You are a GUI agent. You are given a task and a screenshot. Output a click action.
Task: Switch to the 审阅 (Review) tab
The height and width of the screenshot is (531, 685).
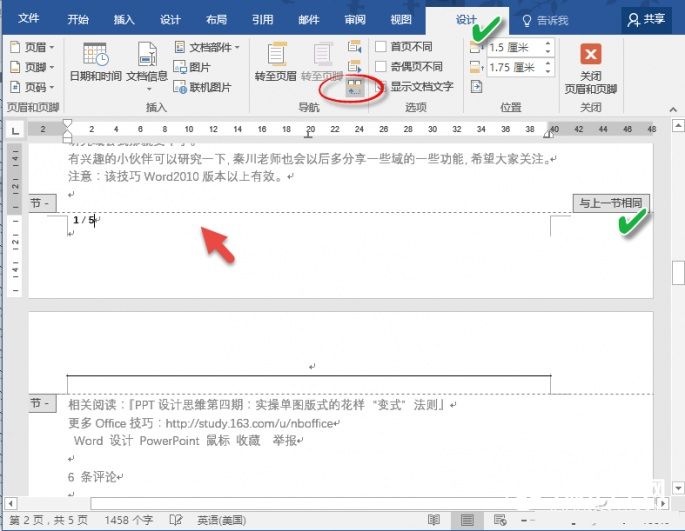pos(355,19)
